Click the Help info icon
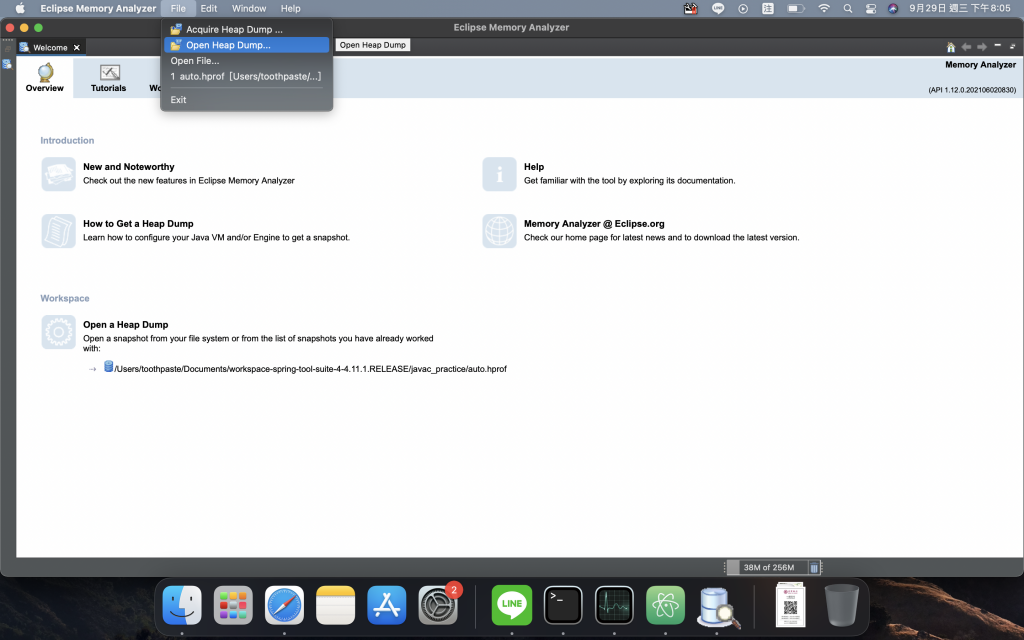Image resolution: width=1024 pixels, height=640 pixels. point(499,174)
